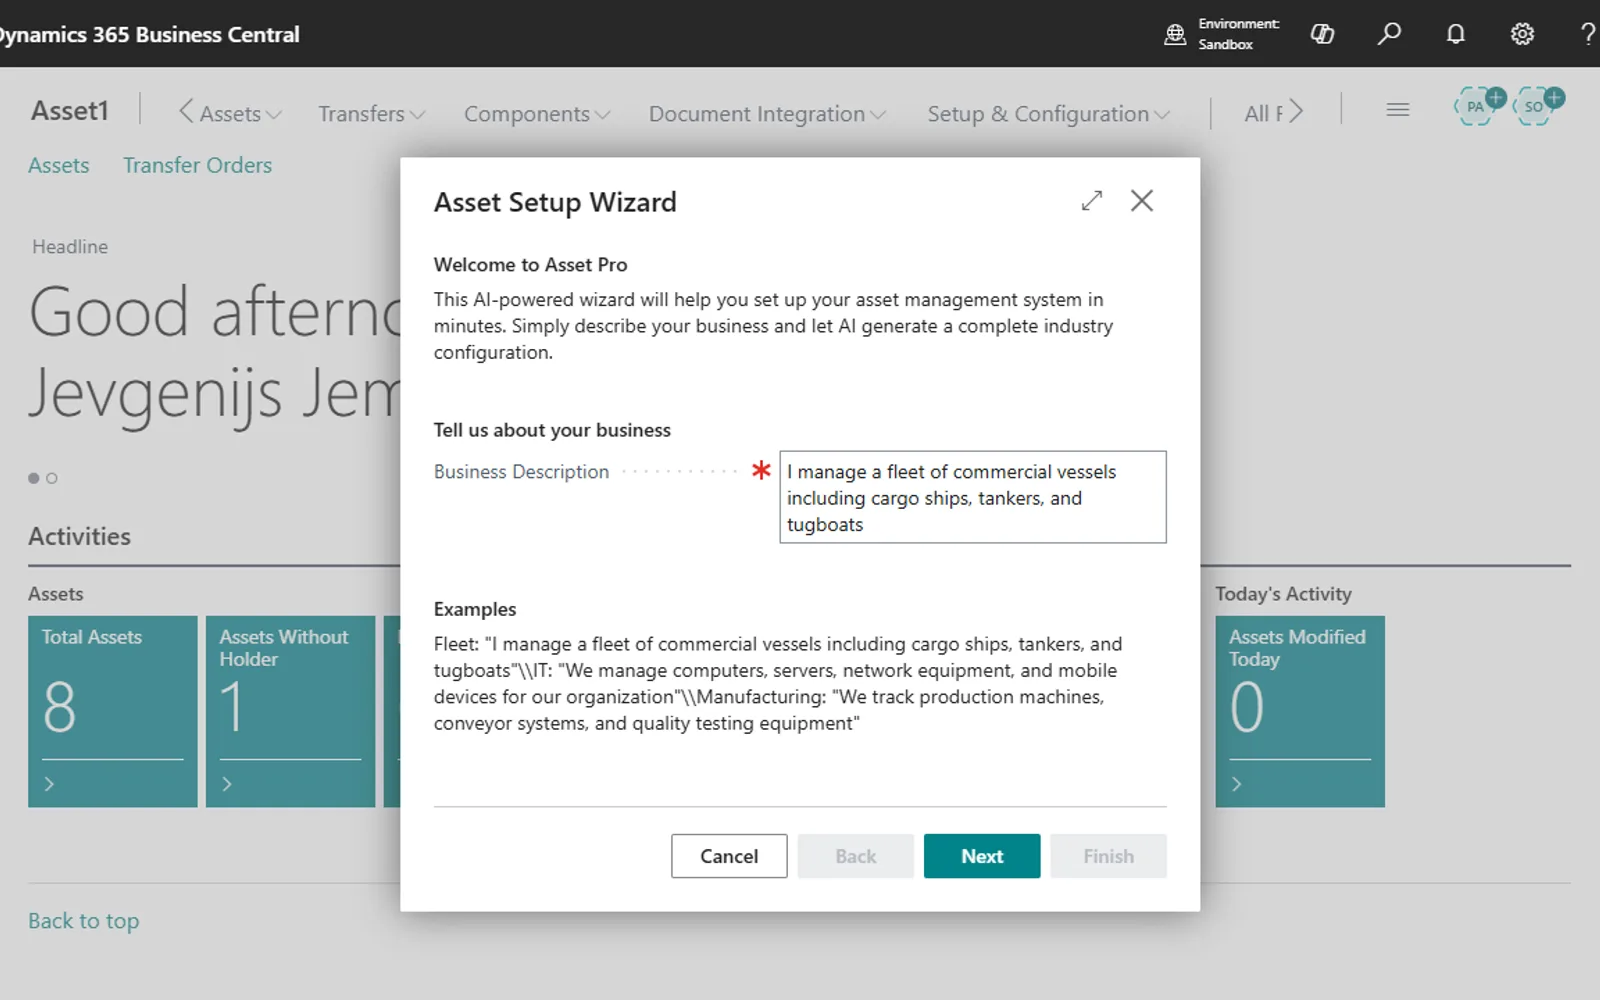This screenshot has width=1600, height=1000.
Task: Click the disabled Finish button
Action: (1108, 856)
